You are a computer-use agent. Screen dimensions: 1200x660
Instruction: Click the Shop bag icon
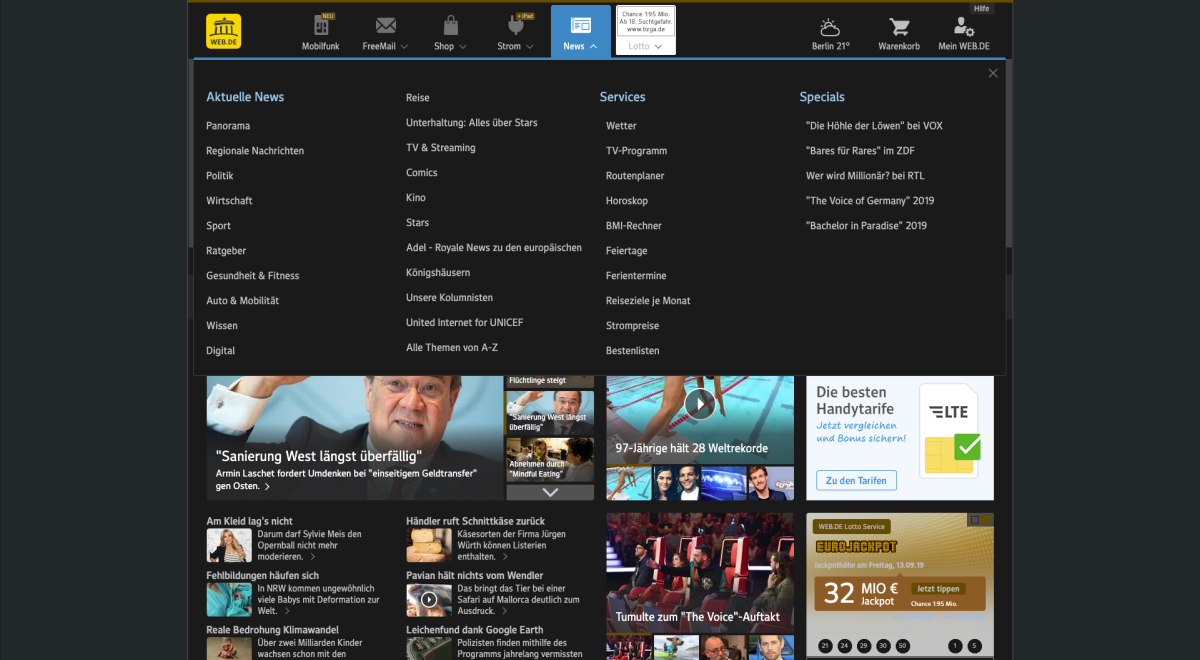tap(451, 25)
